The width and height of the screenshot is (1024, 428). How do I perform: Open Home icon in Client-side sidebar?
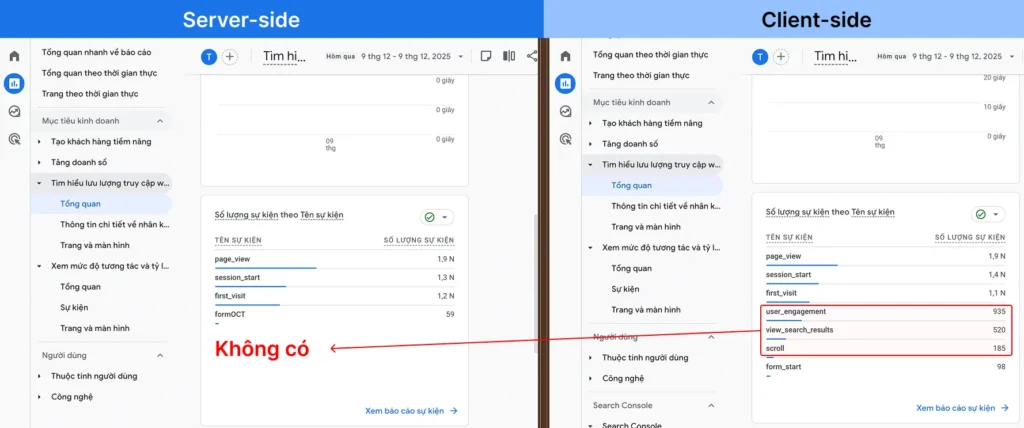(x=566, y=56)
